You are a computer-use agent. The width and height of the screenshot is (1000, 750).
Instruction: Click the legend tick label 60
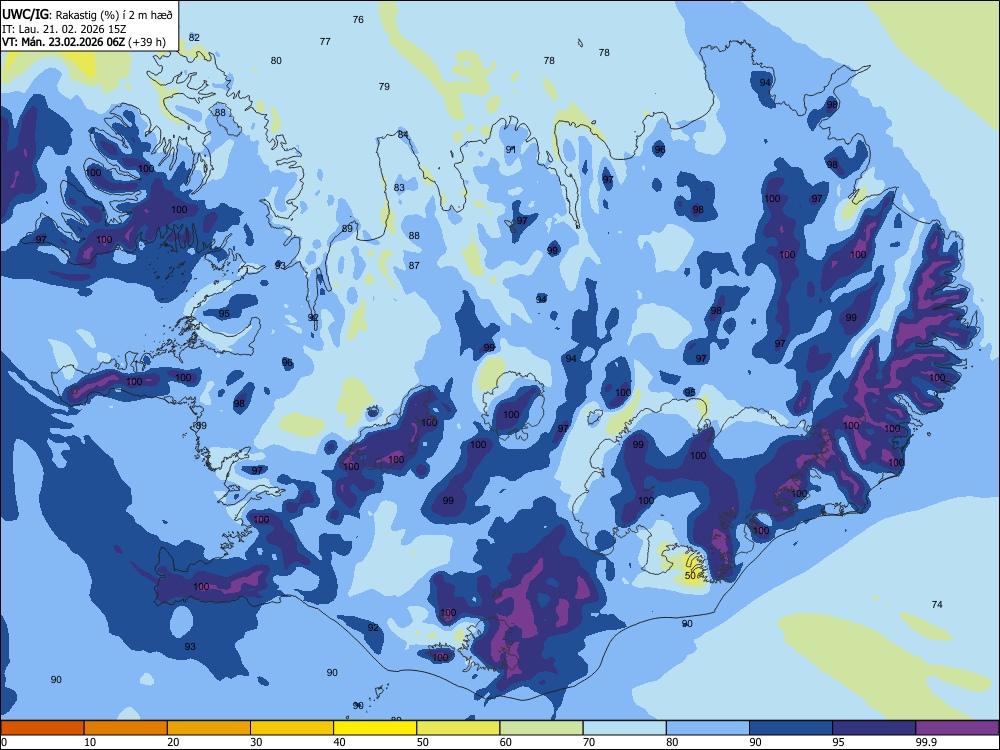tap(506, 742)
